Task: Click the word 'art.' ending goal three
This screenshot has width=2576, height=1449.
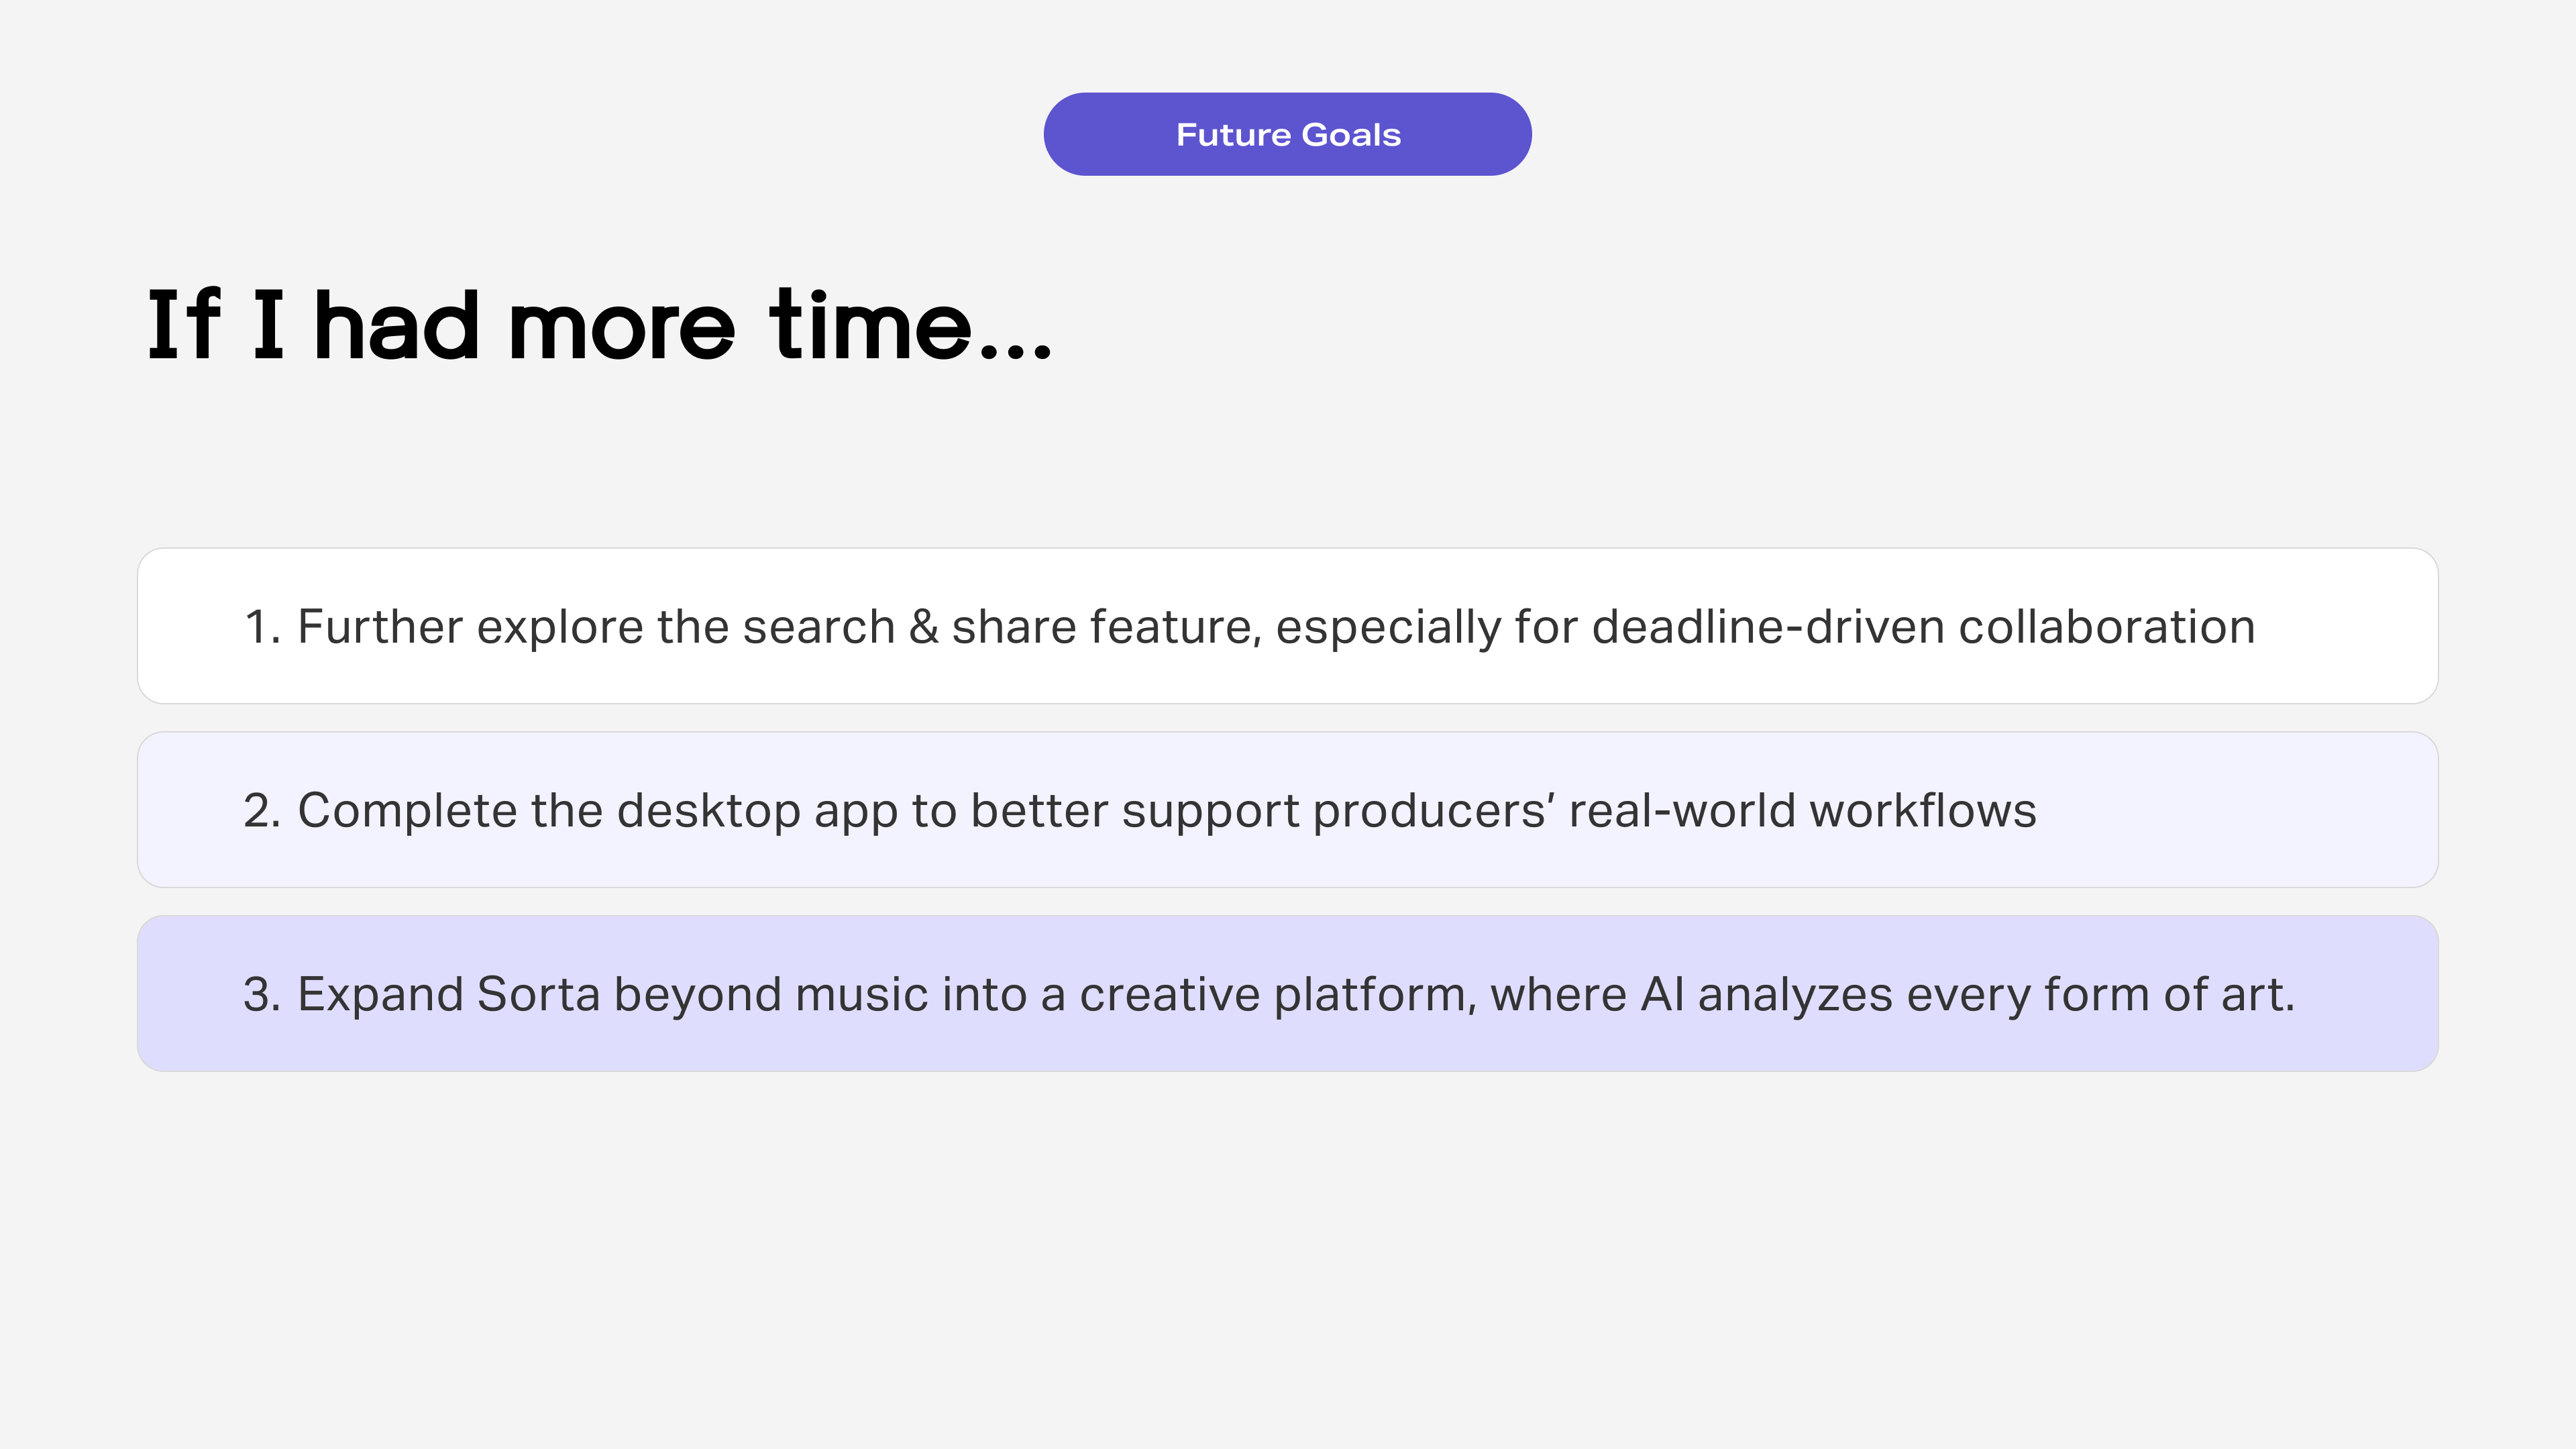Action: coord(2257,995)
